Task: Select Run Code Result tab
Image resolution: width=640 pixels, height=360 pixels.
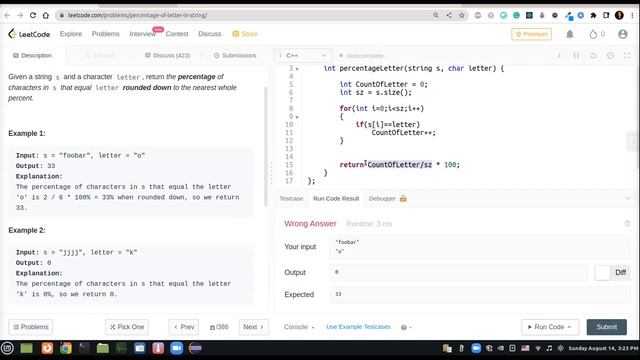Action: [336, 198]
